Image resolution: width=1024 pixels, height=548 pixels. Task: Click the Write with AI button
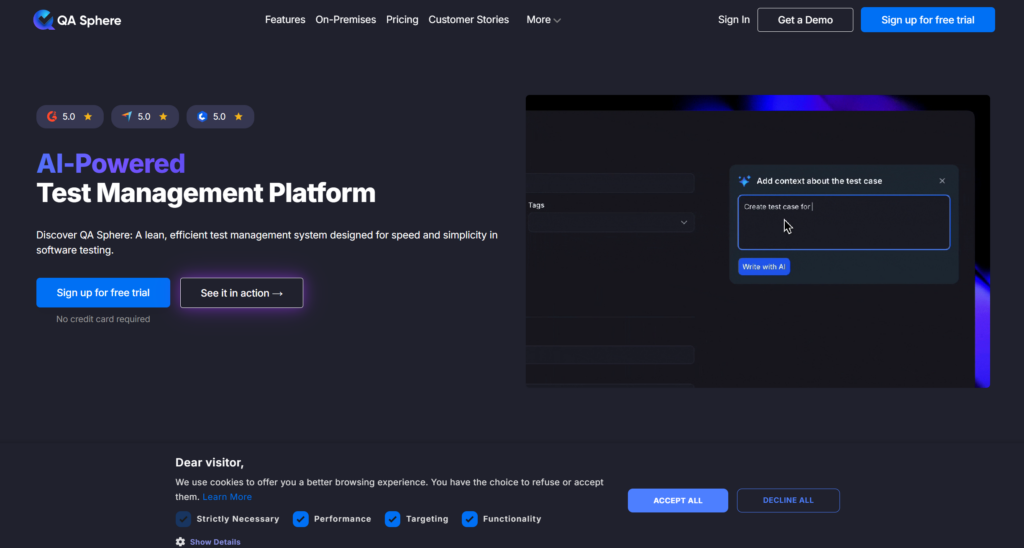pyautogui.click(x=763, y=266)
